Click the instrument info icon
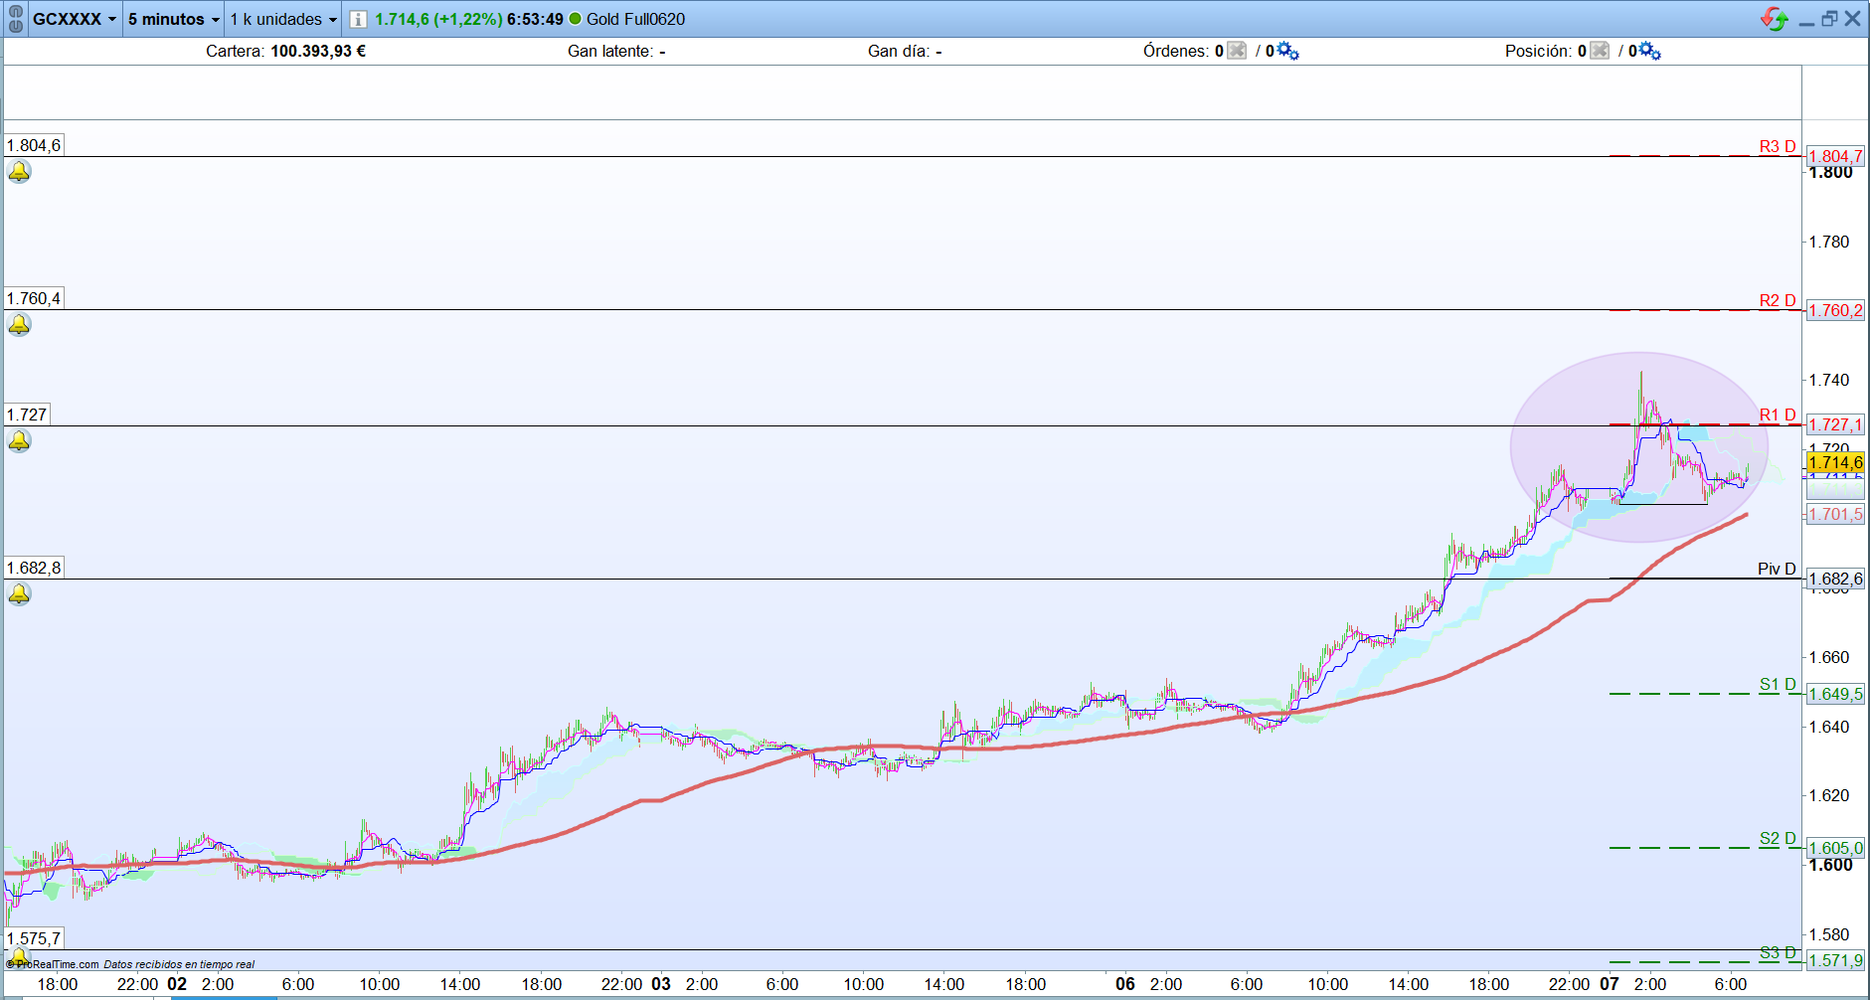 tap(358, 20)
